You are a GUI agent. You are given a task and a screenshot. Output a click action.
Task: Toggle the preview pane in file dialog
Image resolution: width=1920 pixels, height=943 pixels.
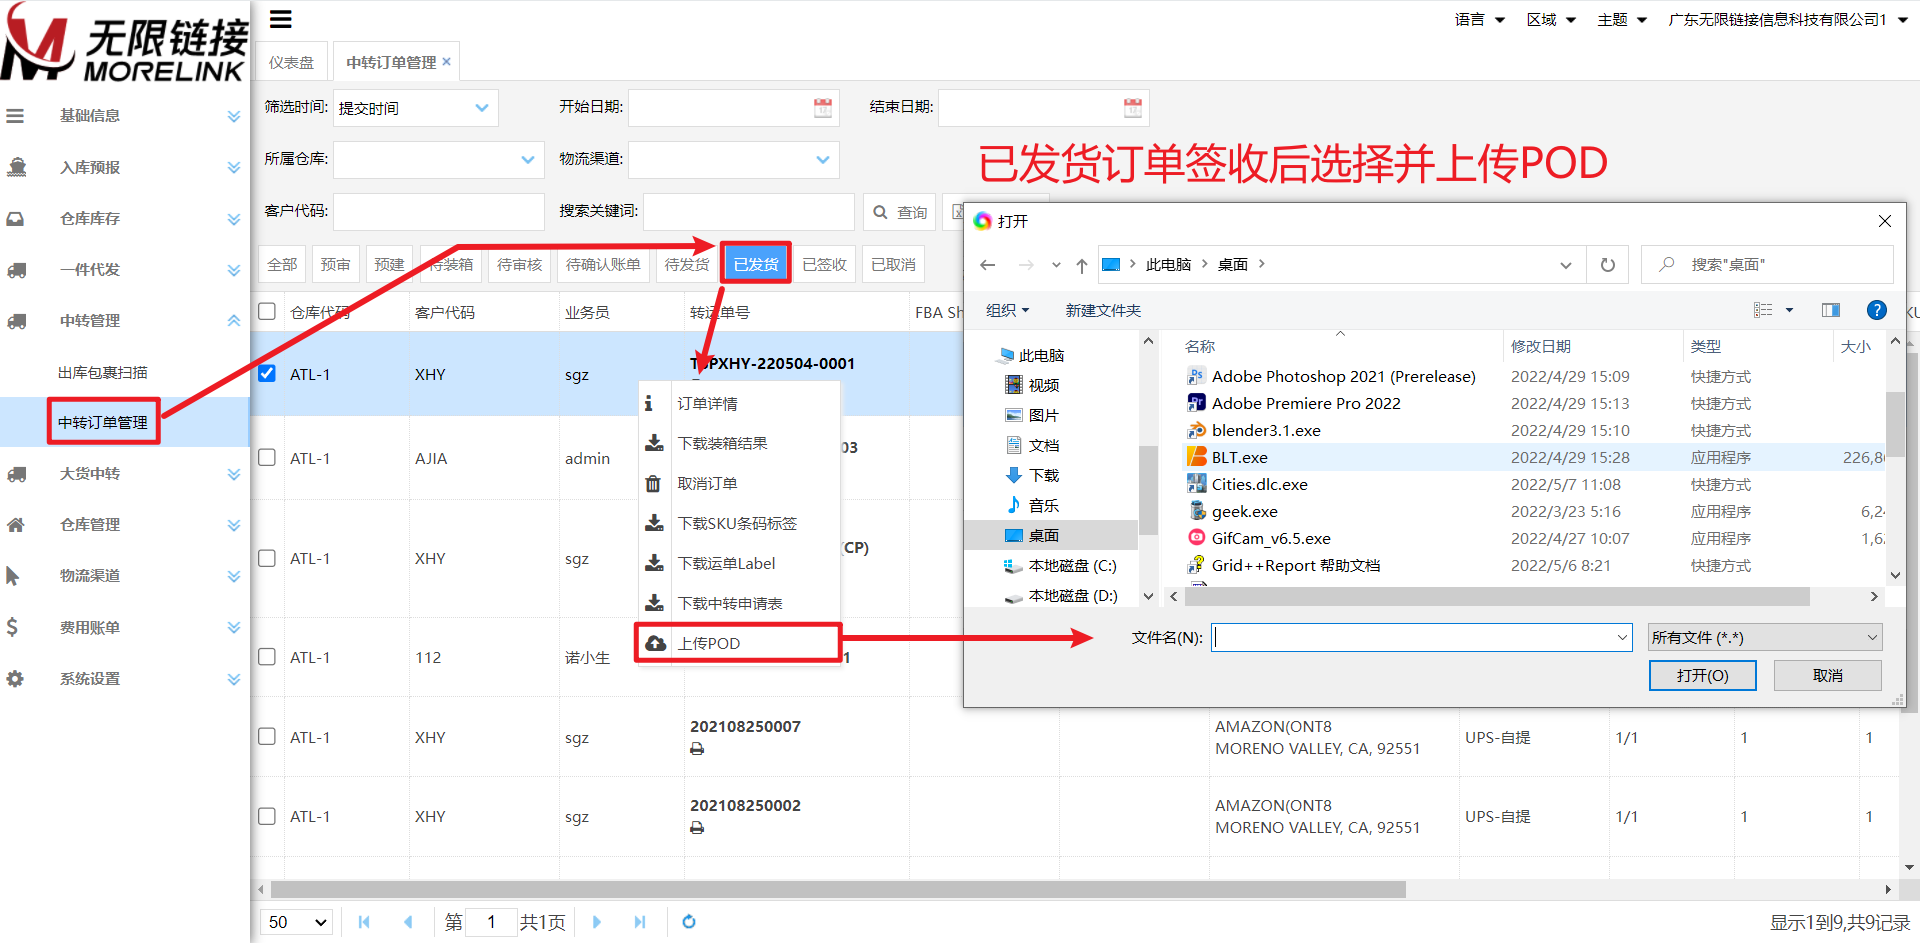point(1831,310)
